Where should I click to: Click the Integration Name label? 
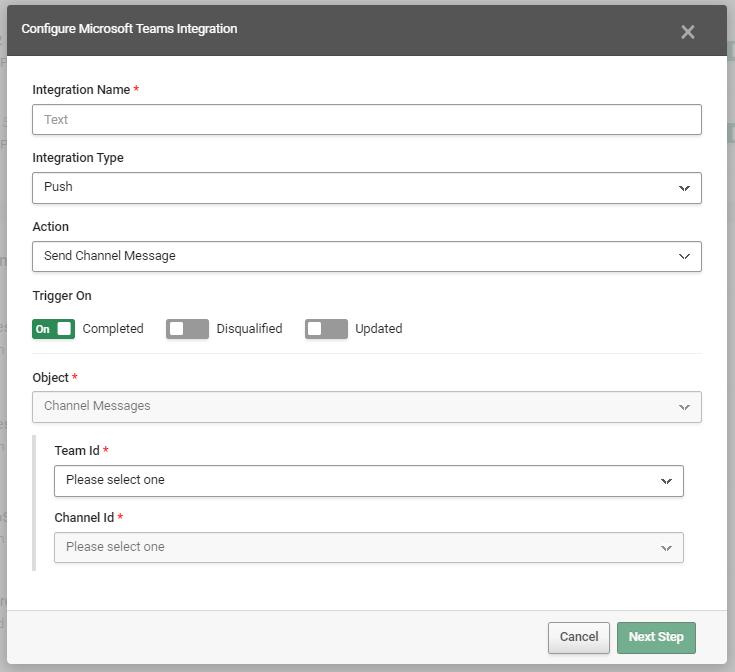point(81,90)
